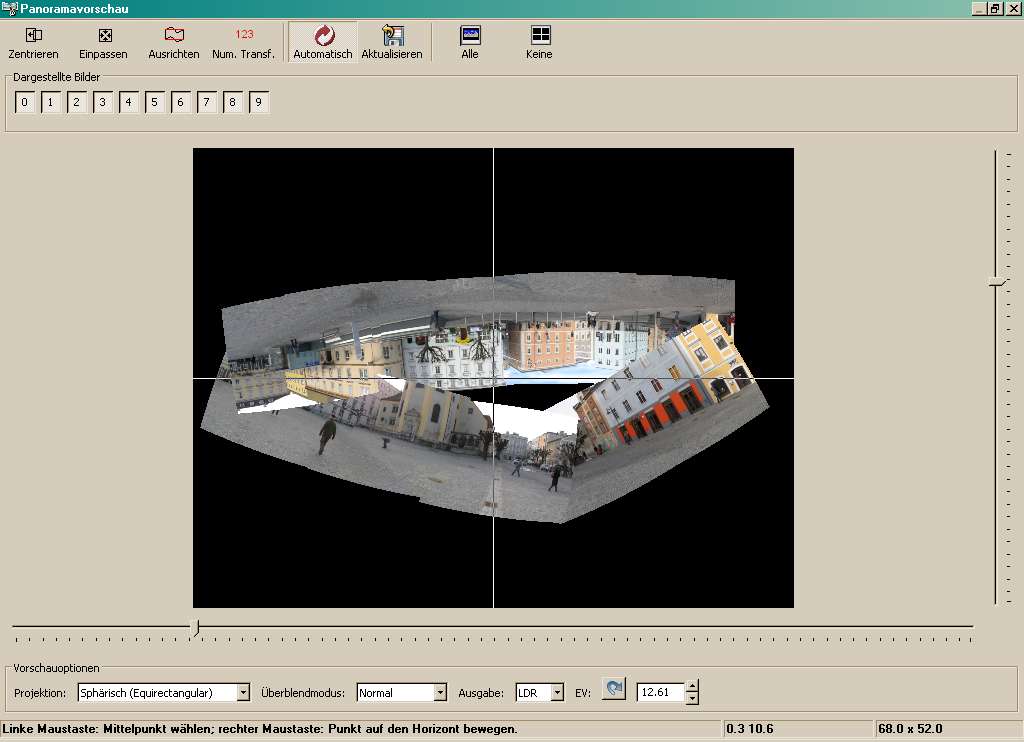Toggle display of image 3
This screenshot has height=742, width=1024.
pos(103,102)
